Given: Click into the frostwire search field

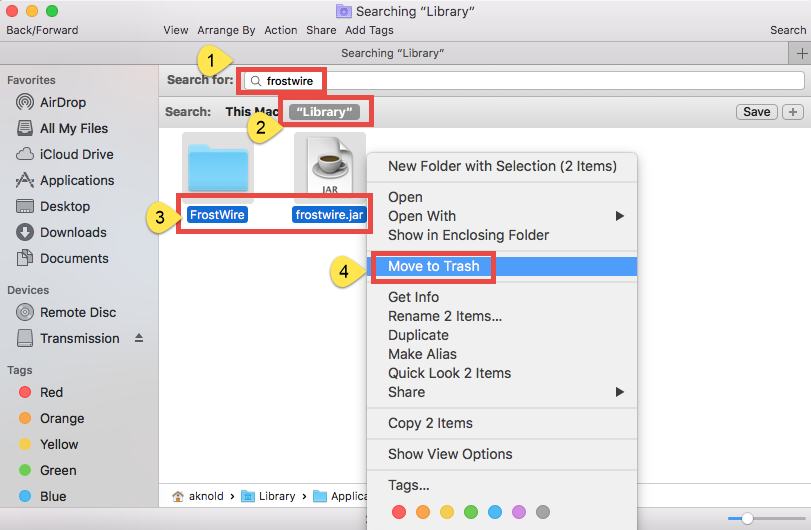Looking at the screenshot, I should click(x=524, y=81).
